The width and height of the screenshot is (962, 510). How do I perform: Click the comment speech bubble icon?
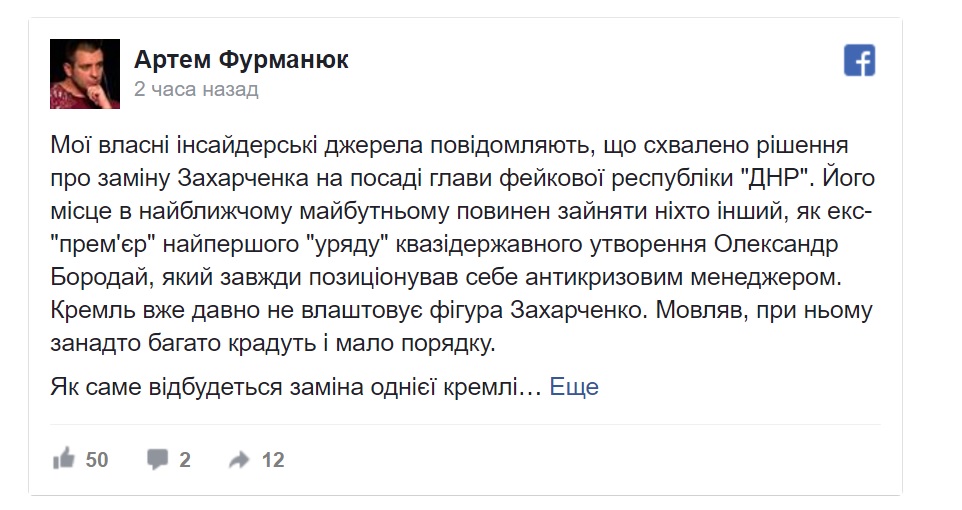(x=157, y=459)
